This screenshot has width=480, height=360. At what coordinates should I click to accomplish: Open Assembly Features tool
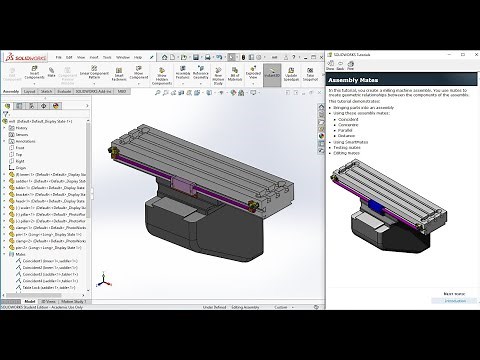pos(183,73)
